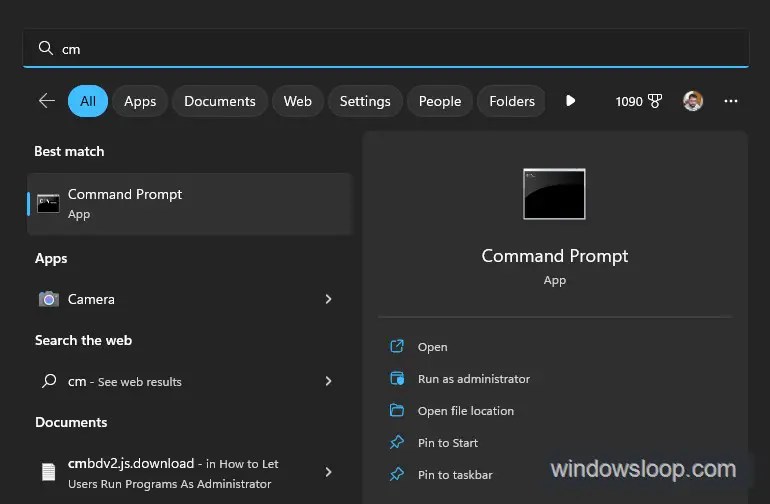The height and width of the screenshot is (504, 770).
Task: Switch to the Settings filter tab
Action: [x=365, y=101]
